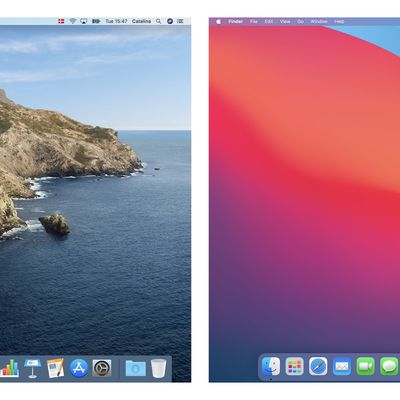Open Mail from the Big Sur dock
Viewport: 400px width, 400px height.
[x=342, y=366]
